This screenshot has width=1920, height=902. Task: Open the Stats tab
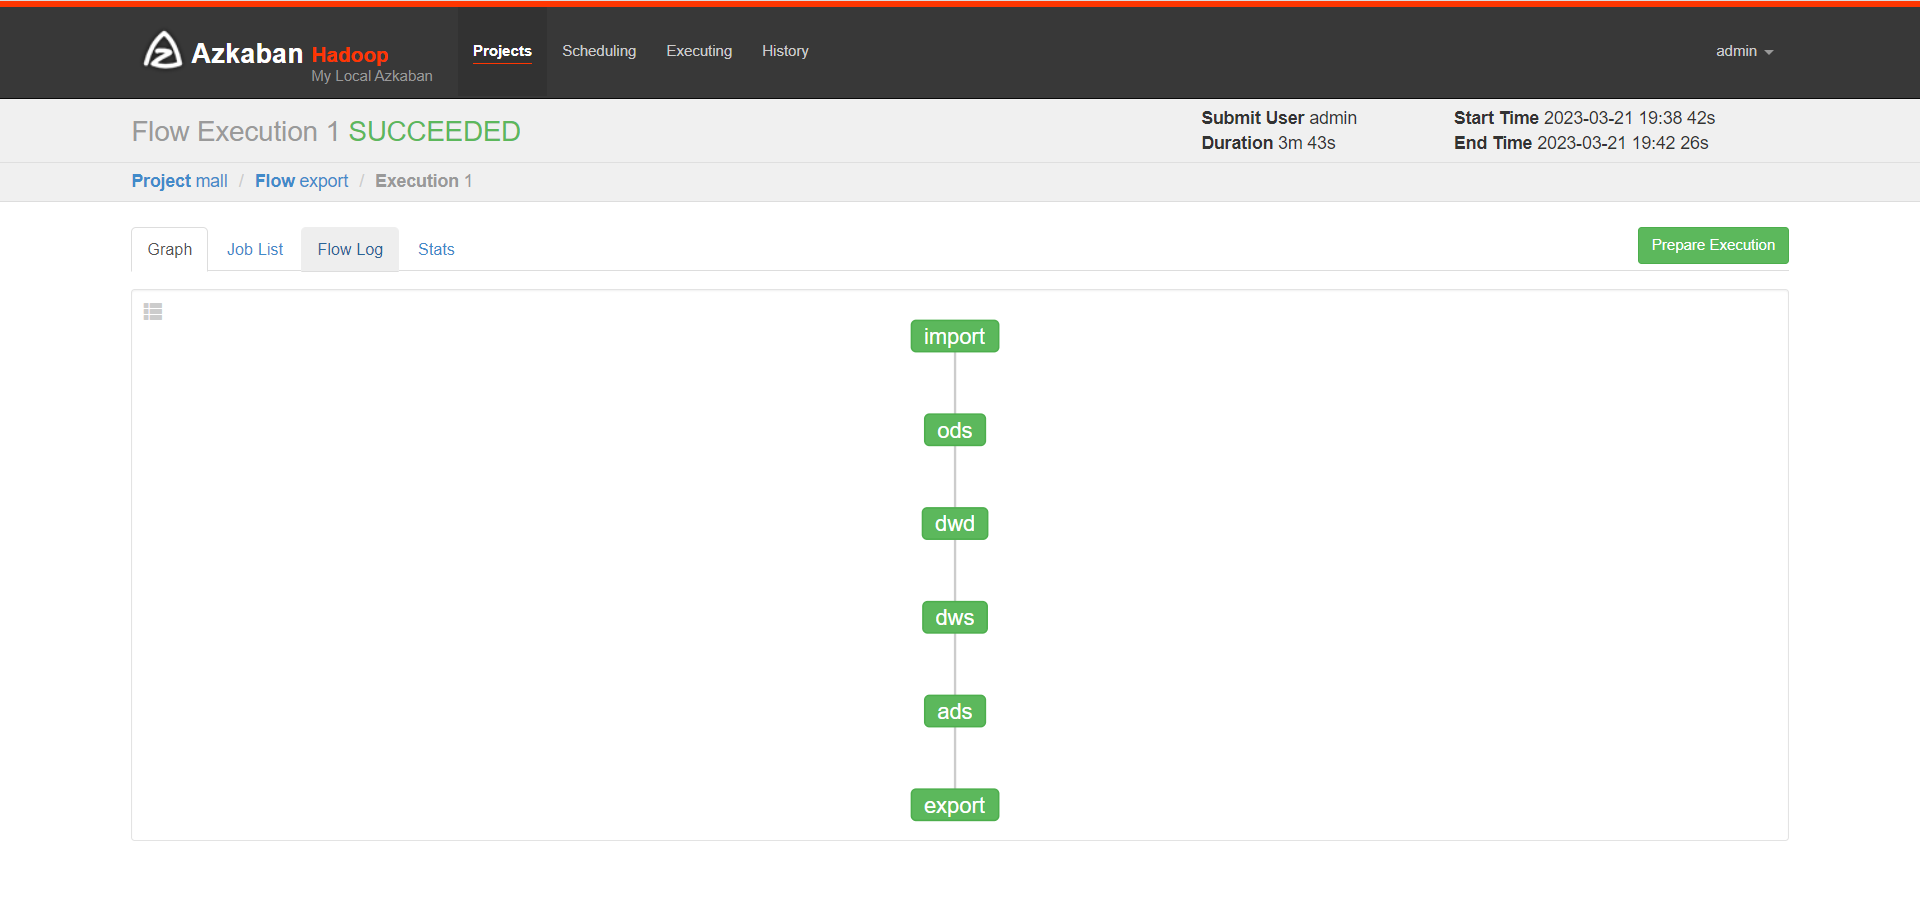pyautogui.click(x=436, y=249)
